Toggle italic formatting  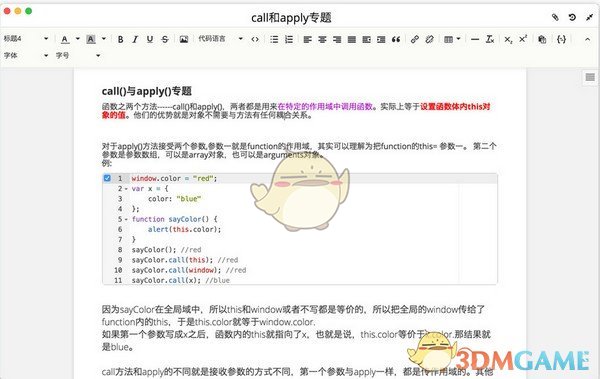pyautogui.click(x=135, y=39)
